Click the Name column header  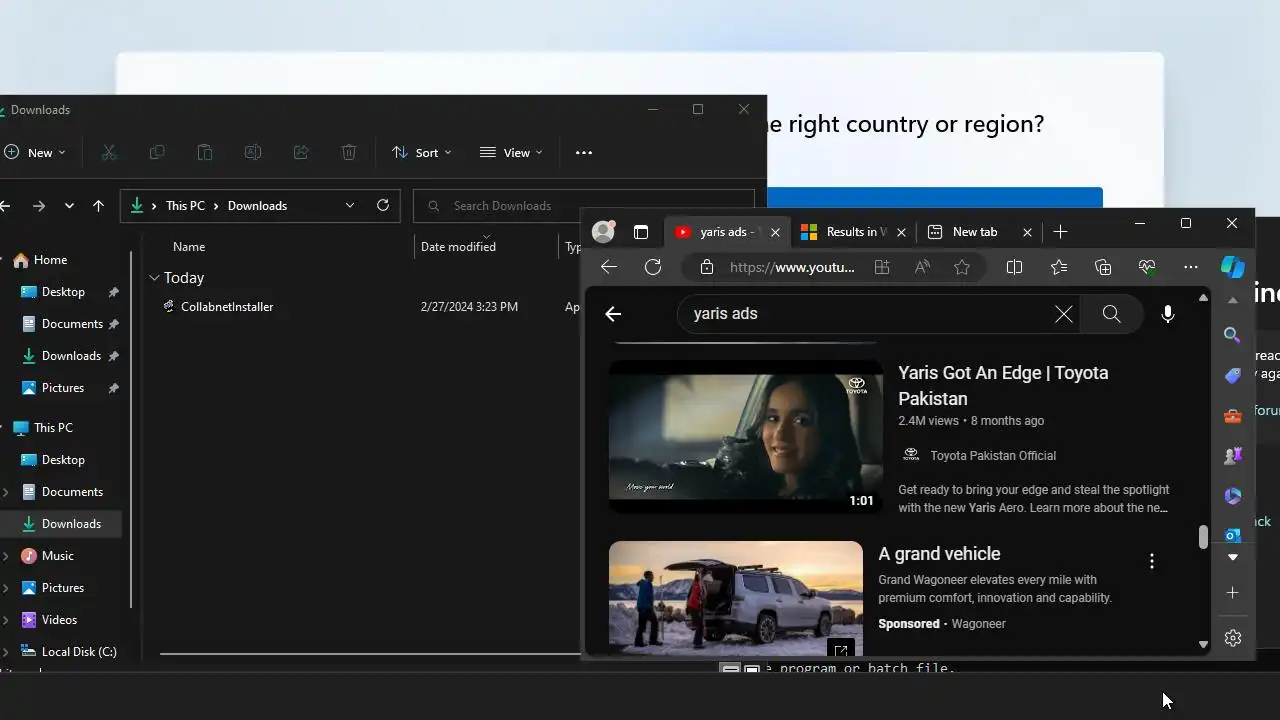pos(189,246)
